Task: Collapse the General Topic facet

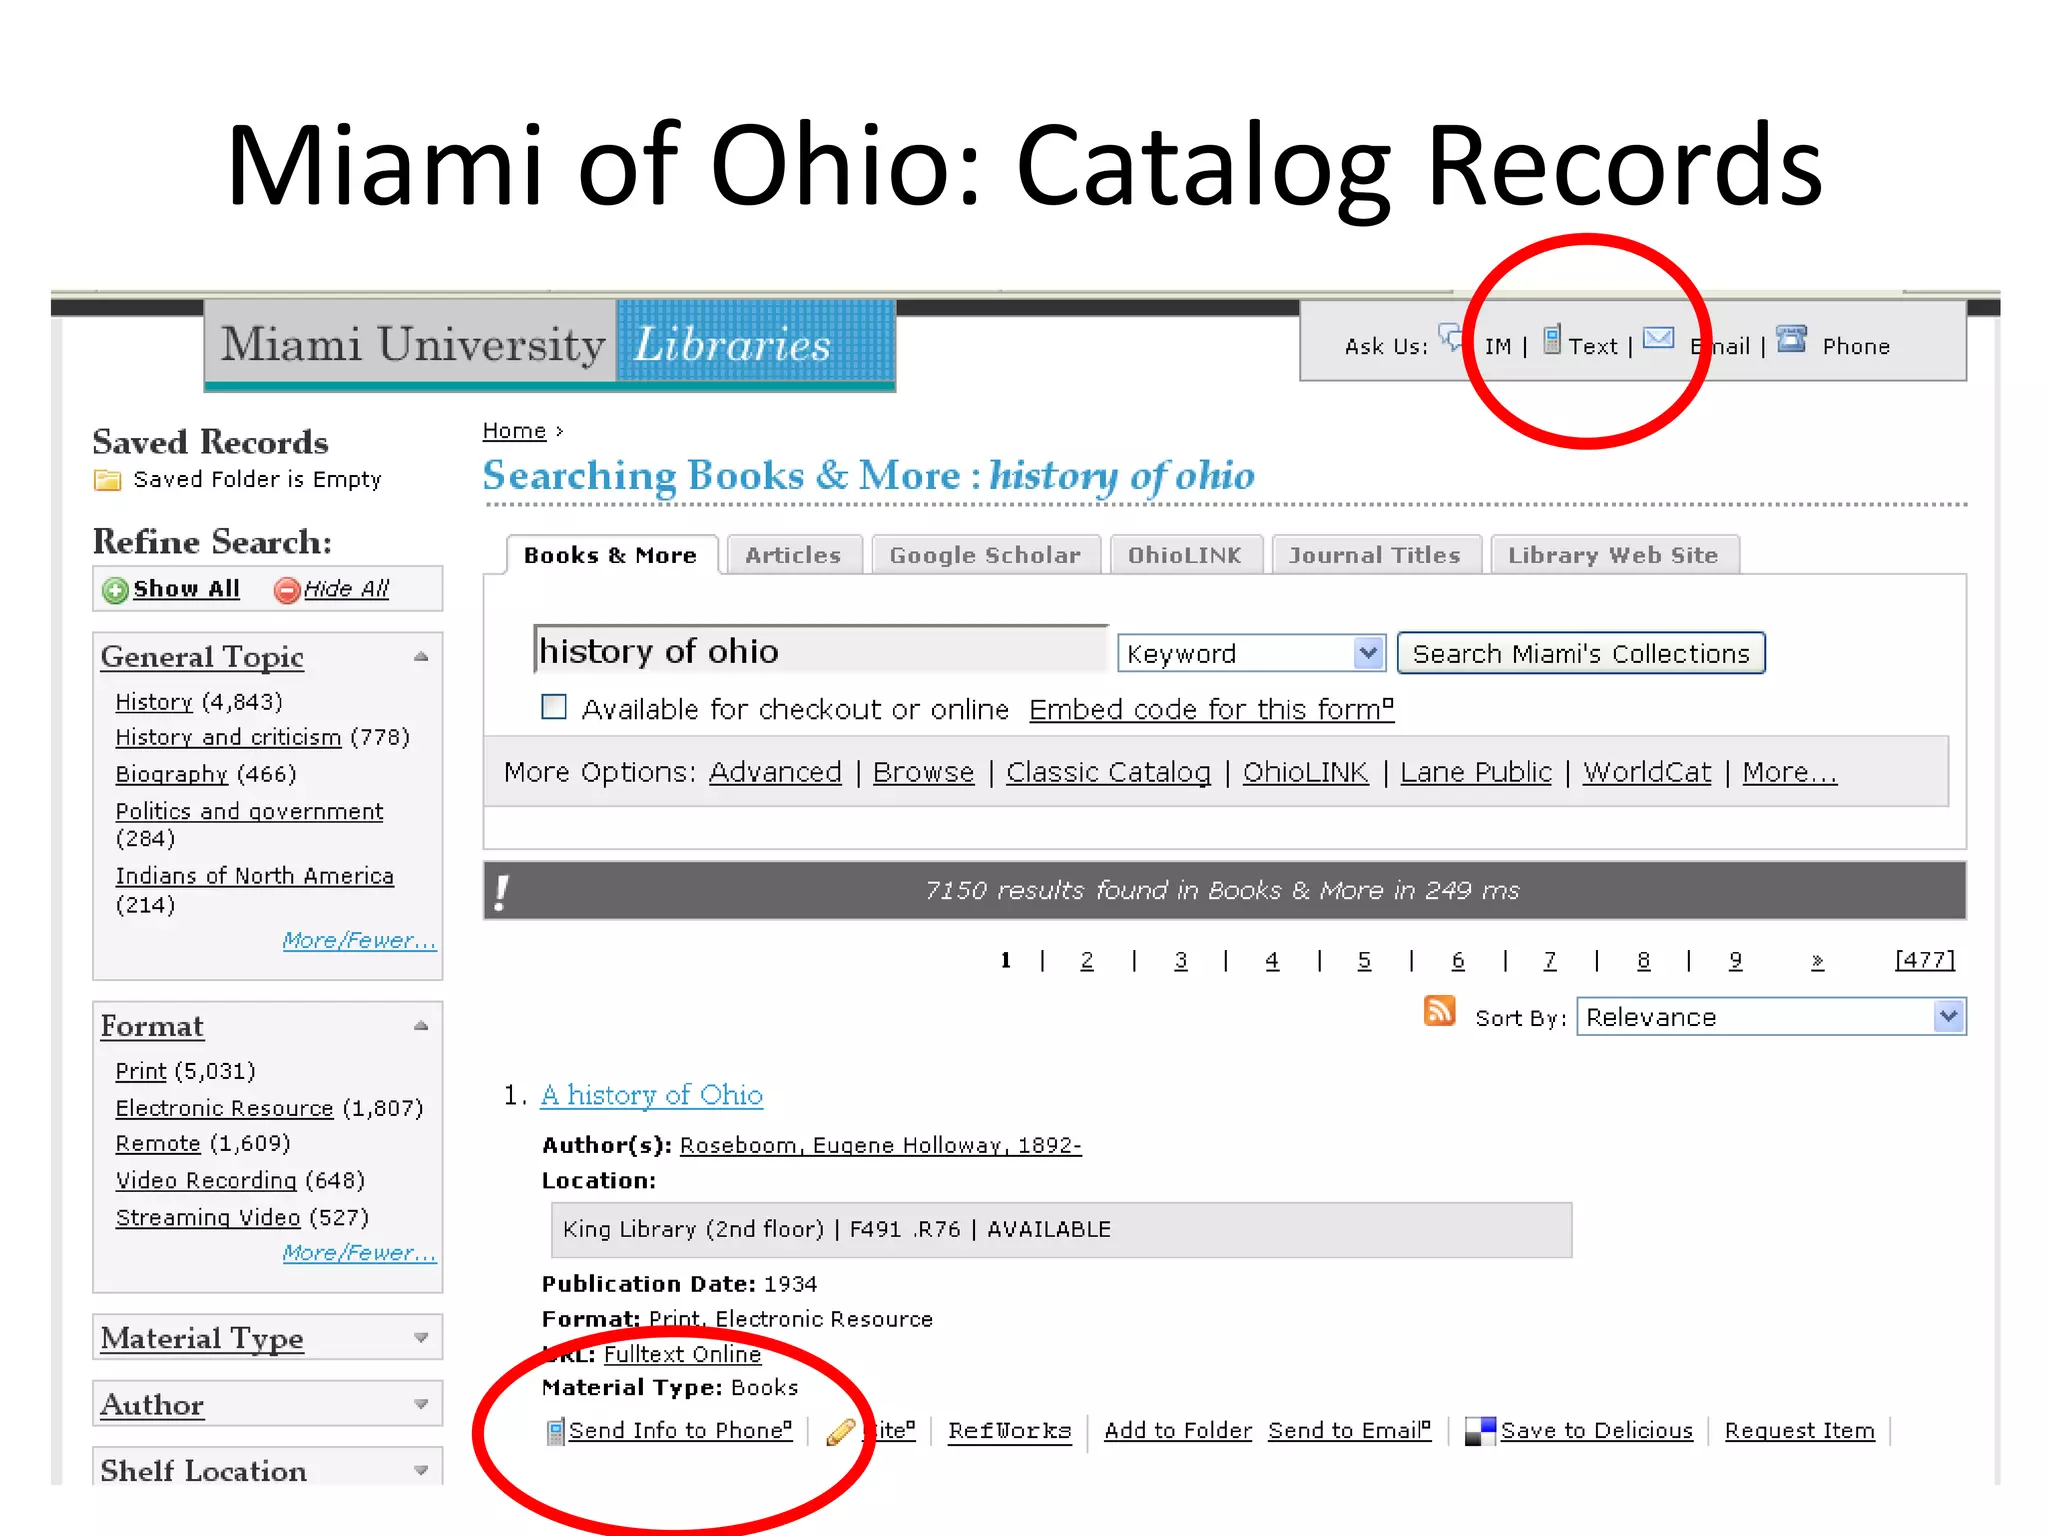Action: pyautogui.click(x=421, y=657)
